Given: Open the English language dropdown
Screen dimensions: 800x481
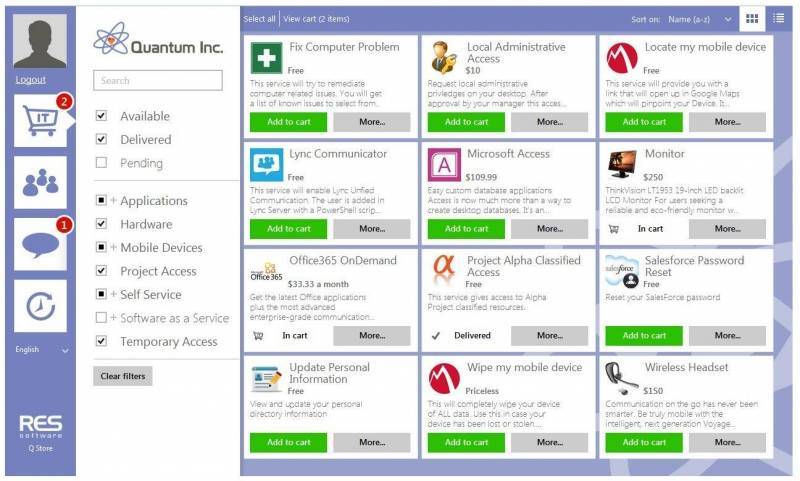Looking at the screenshot, I should point(42,349).
